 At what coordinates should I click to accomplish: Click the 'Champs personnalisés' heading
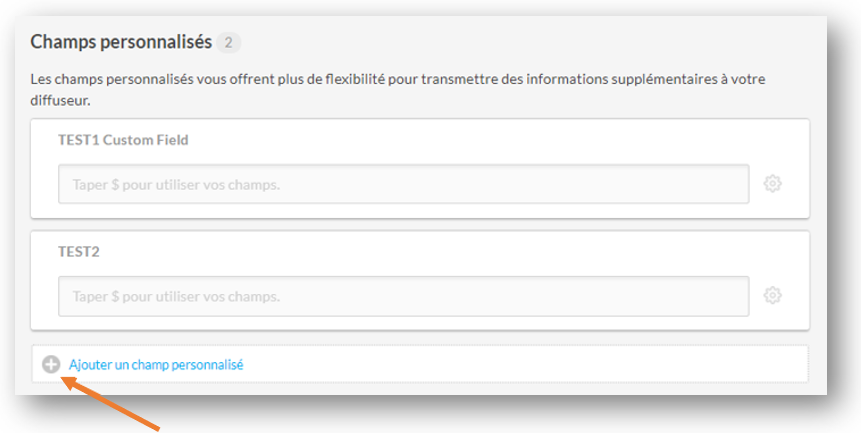[121, 42]
